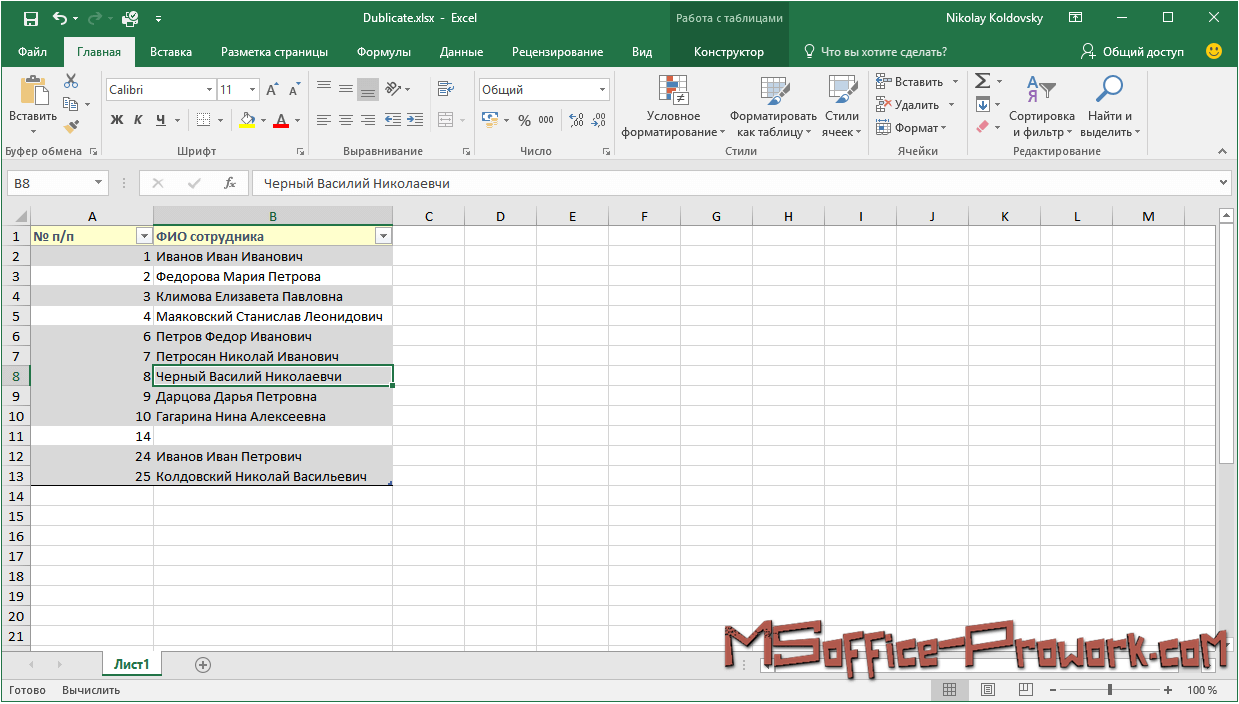This screenshot has width=1239, height=704.
Task: Click inside the Name Box showing B8
Action: click(x=48, y=183)
